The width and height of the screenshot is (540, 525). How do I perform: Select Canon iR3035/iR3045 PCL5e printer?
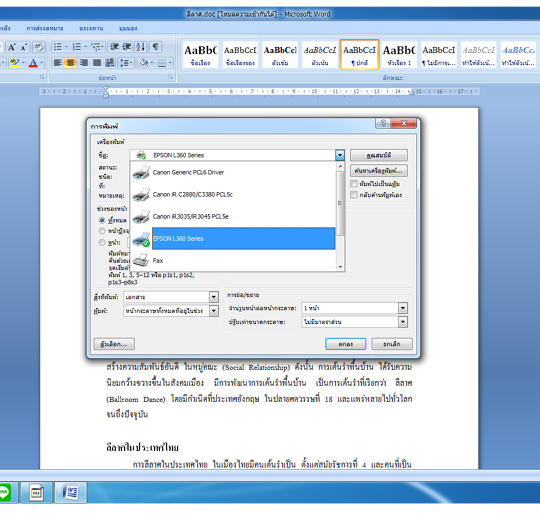(x=233, y=216)
